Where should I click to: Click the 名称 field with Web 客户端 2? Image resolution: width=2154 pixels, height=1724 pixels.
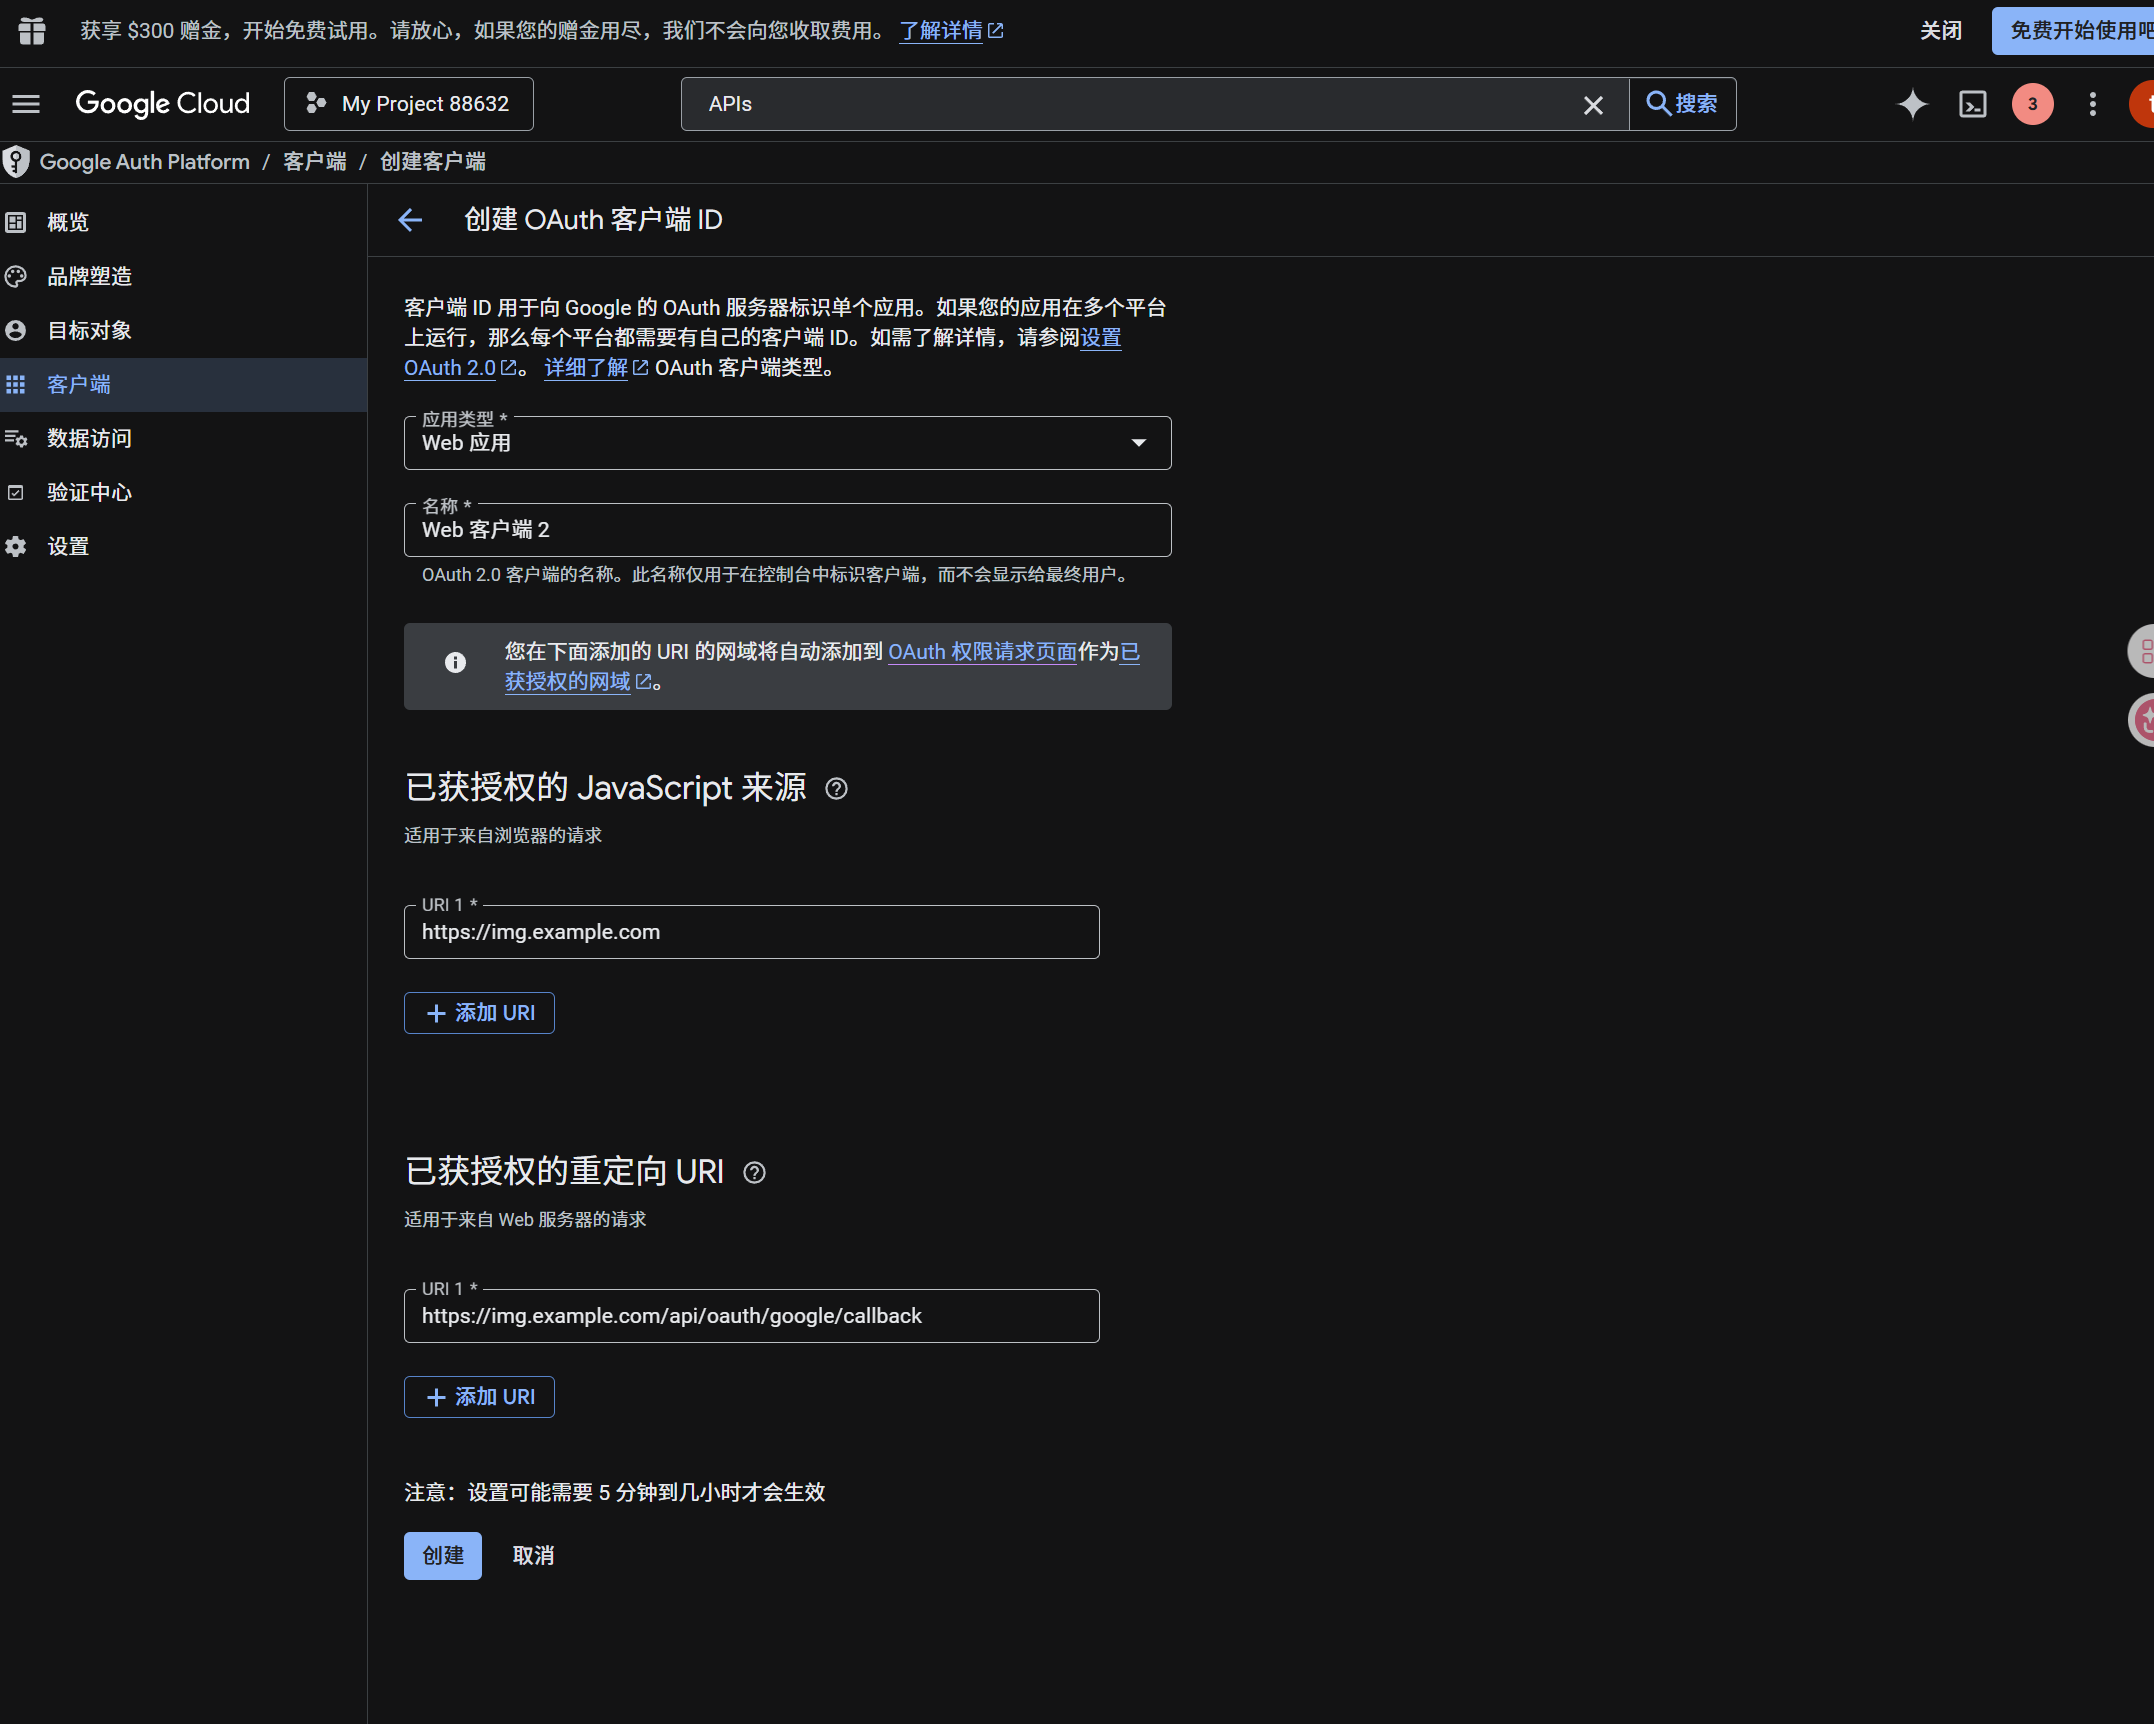click(788, 530)
